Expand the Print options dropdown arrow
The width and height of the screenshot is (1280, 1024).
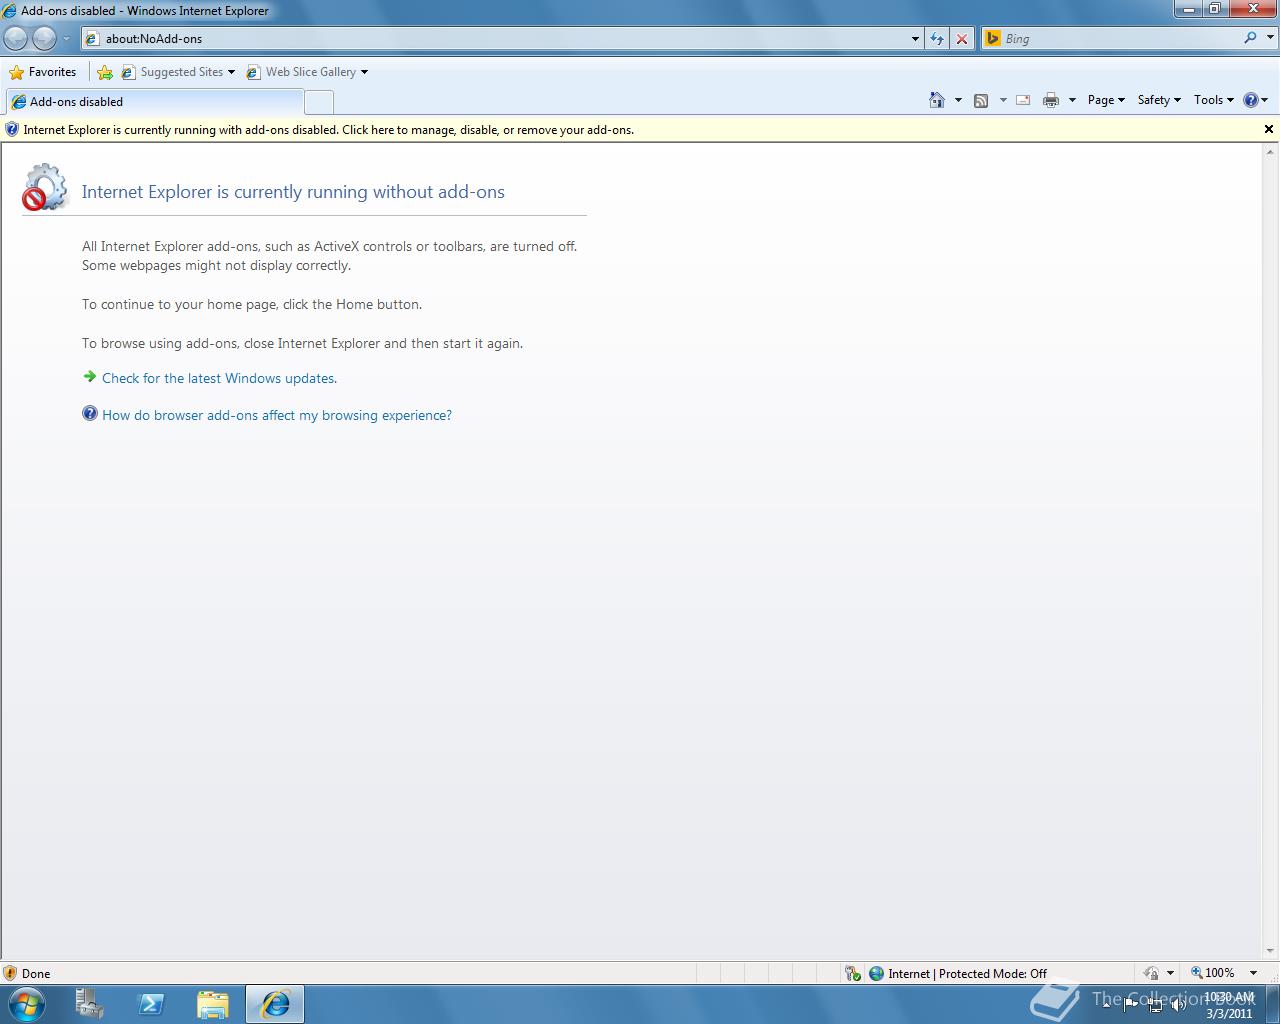pyautogui.click(x=1072, y=100)
